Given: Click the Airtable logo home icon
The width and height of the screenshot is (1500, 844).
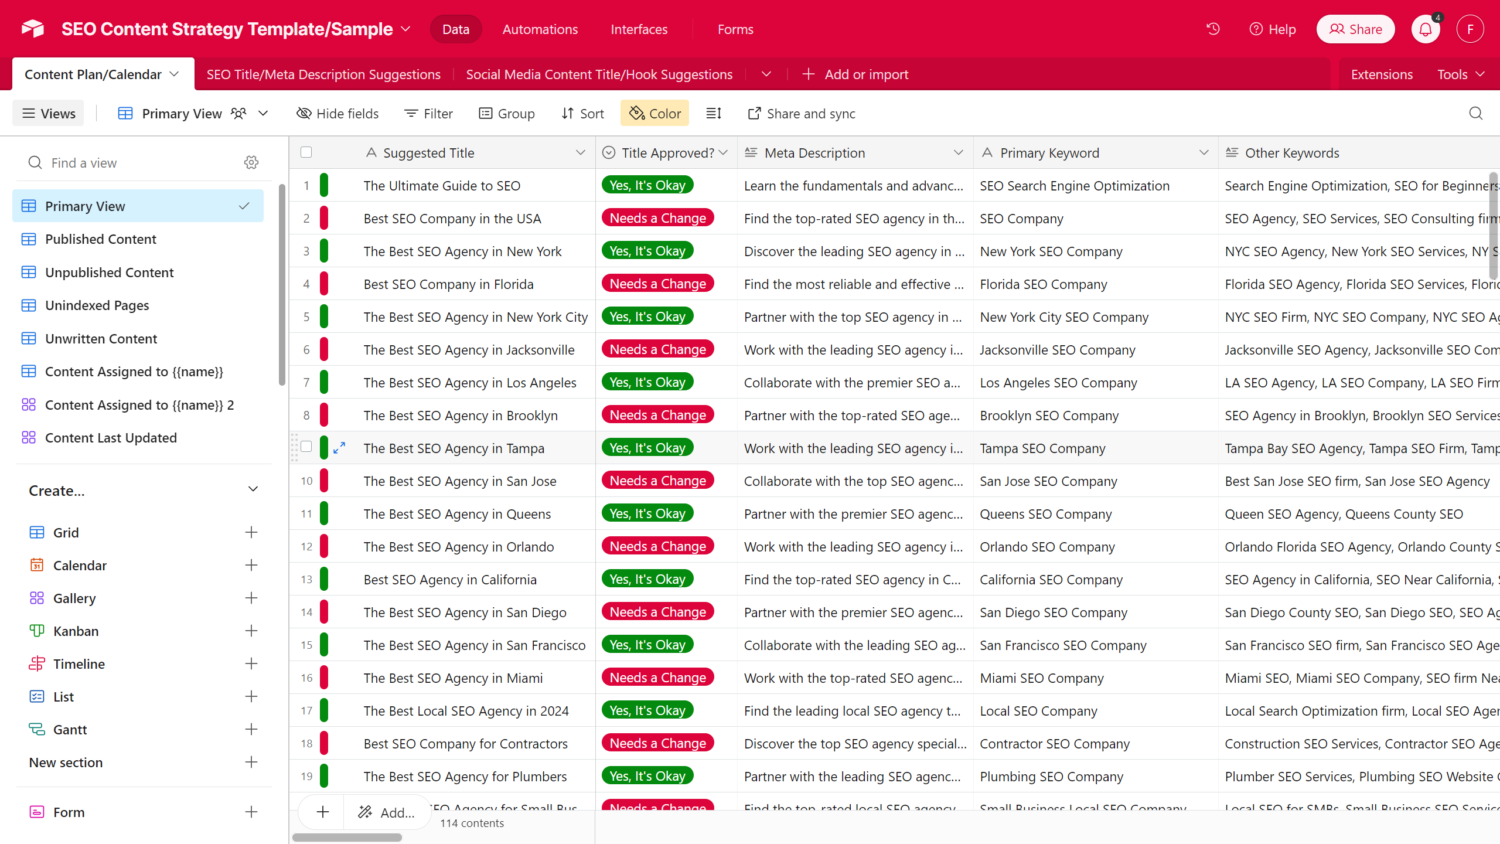Looking at the screenshot, I should [x=33, y=29].
